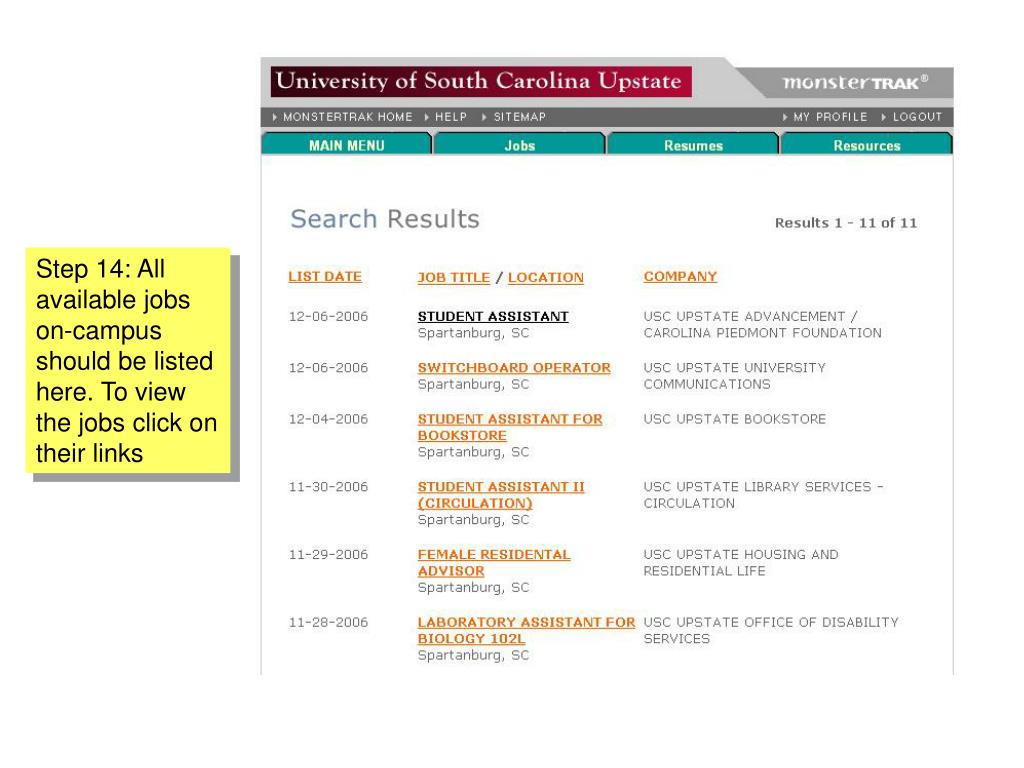
Task: Select the 12-04-2006 list date text
Action: tap(328, 419)
